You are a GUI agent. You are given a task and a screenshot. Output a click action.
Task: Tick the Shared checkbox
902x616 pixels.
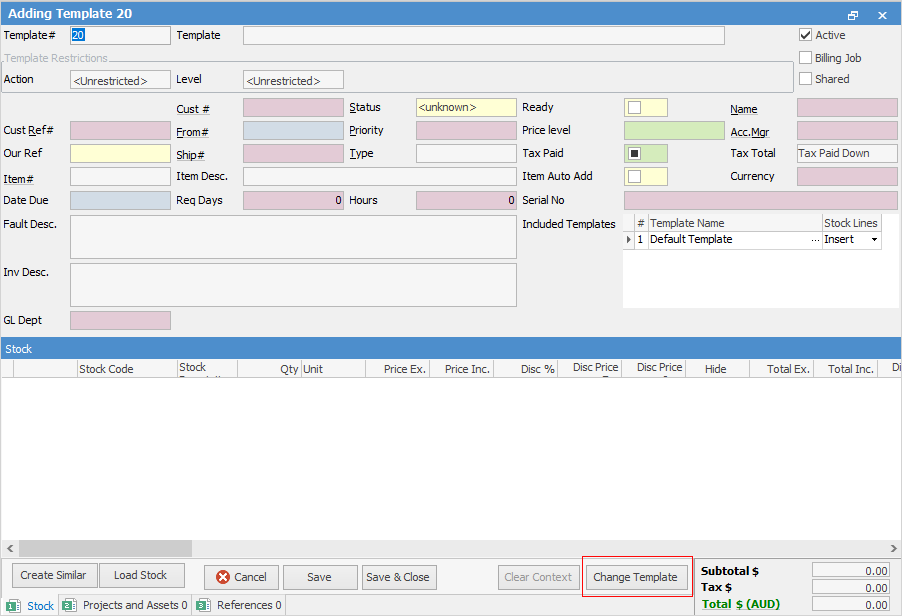(x=806, y=79)
